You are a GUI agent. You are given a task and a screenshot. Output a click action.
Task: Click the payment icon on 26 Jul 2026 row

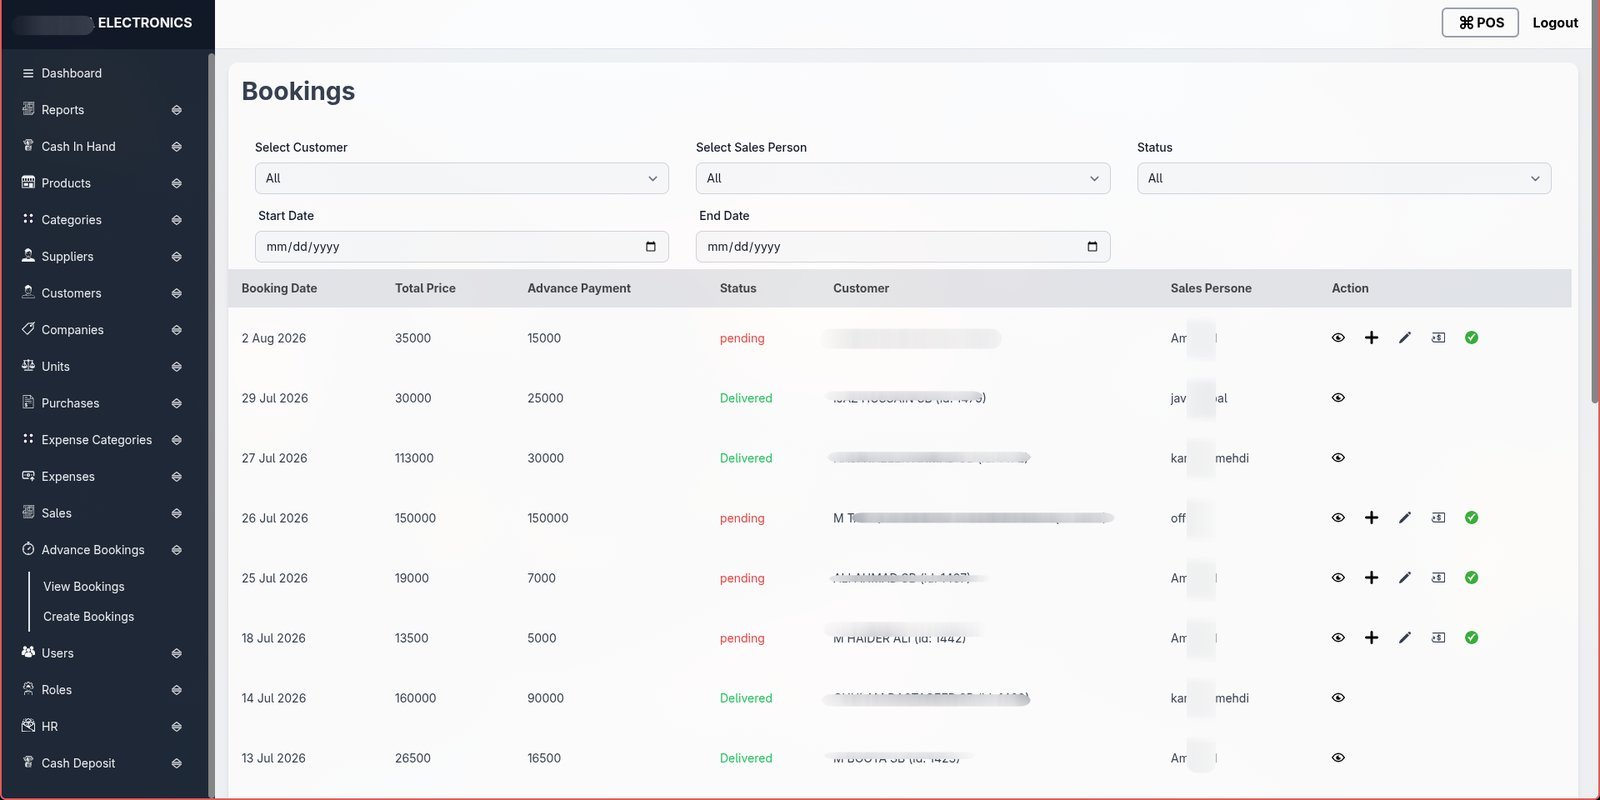(x=1438, y=518)
